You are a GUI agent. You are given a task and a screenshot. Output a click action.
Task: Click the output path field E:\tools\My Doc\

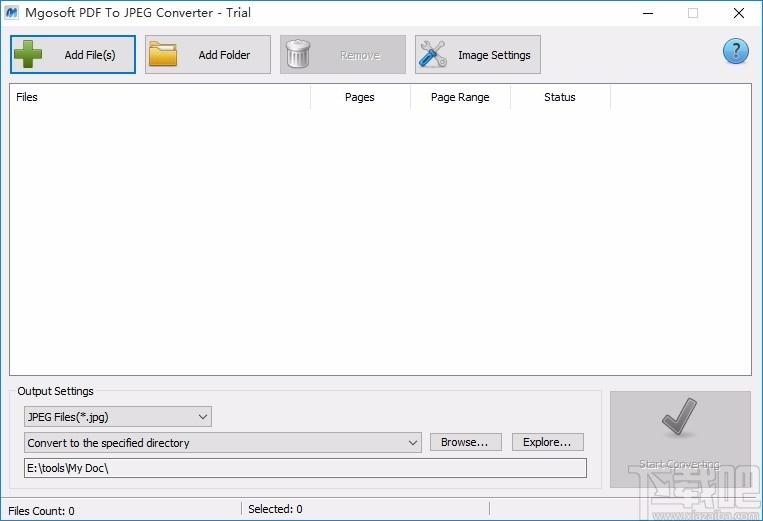[305, 468]
